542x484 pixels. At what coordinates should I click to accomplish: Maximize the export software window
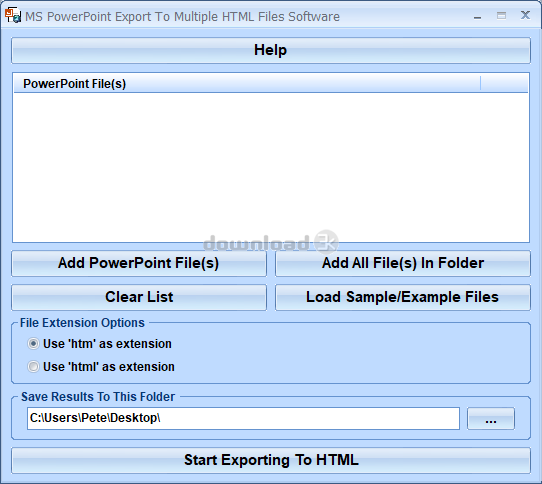pos(501,16)
